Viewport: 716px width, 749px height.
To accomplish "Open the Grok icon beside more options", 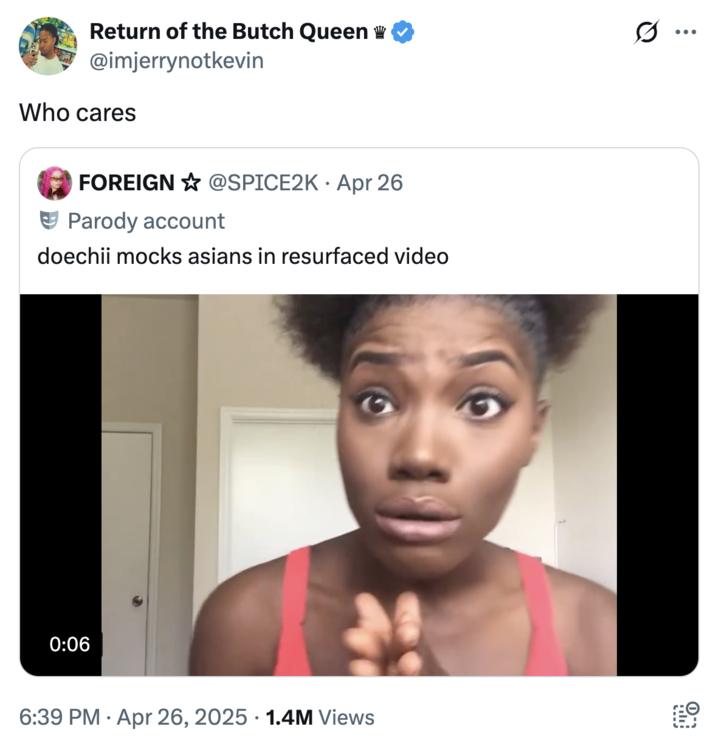I will (x=643, y=32).
